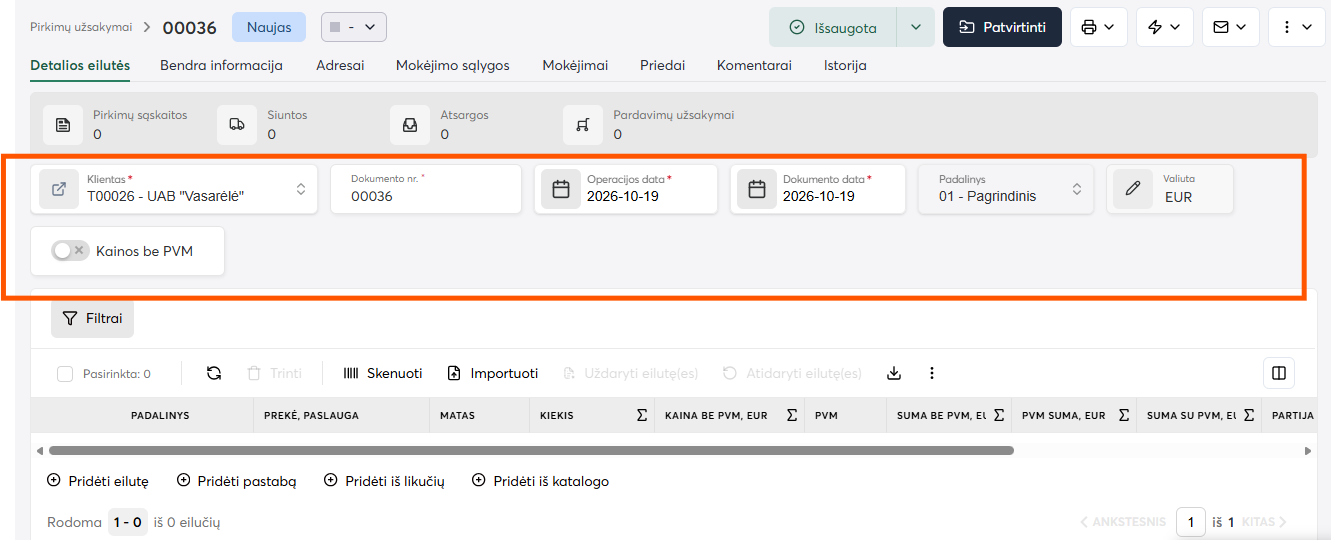Expand the Padalinys dropdown

coord(1077,189)
